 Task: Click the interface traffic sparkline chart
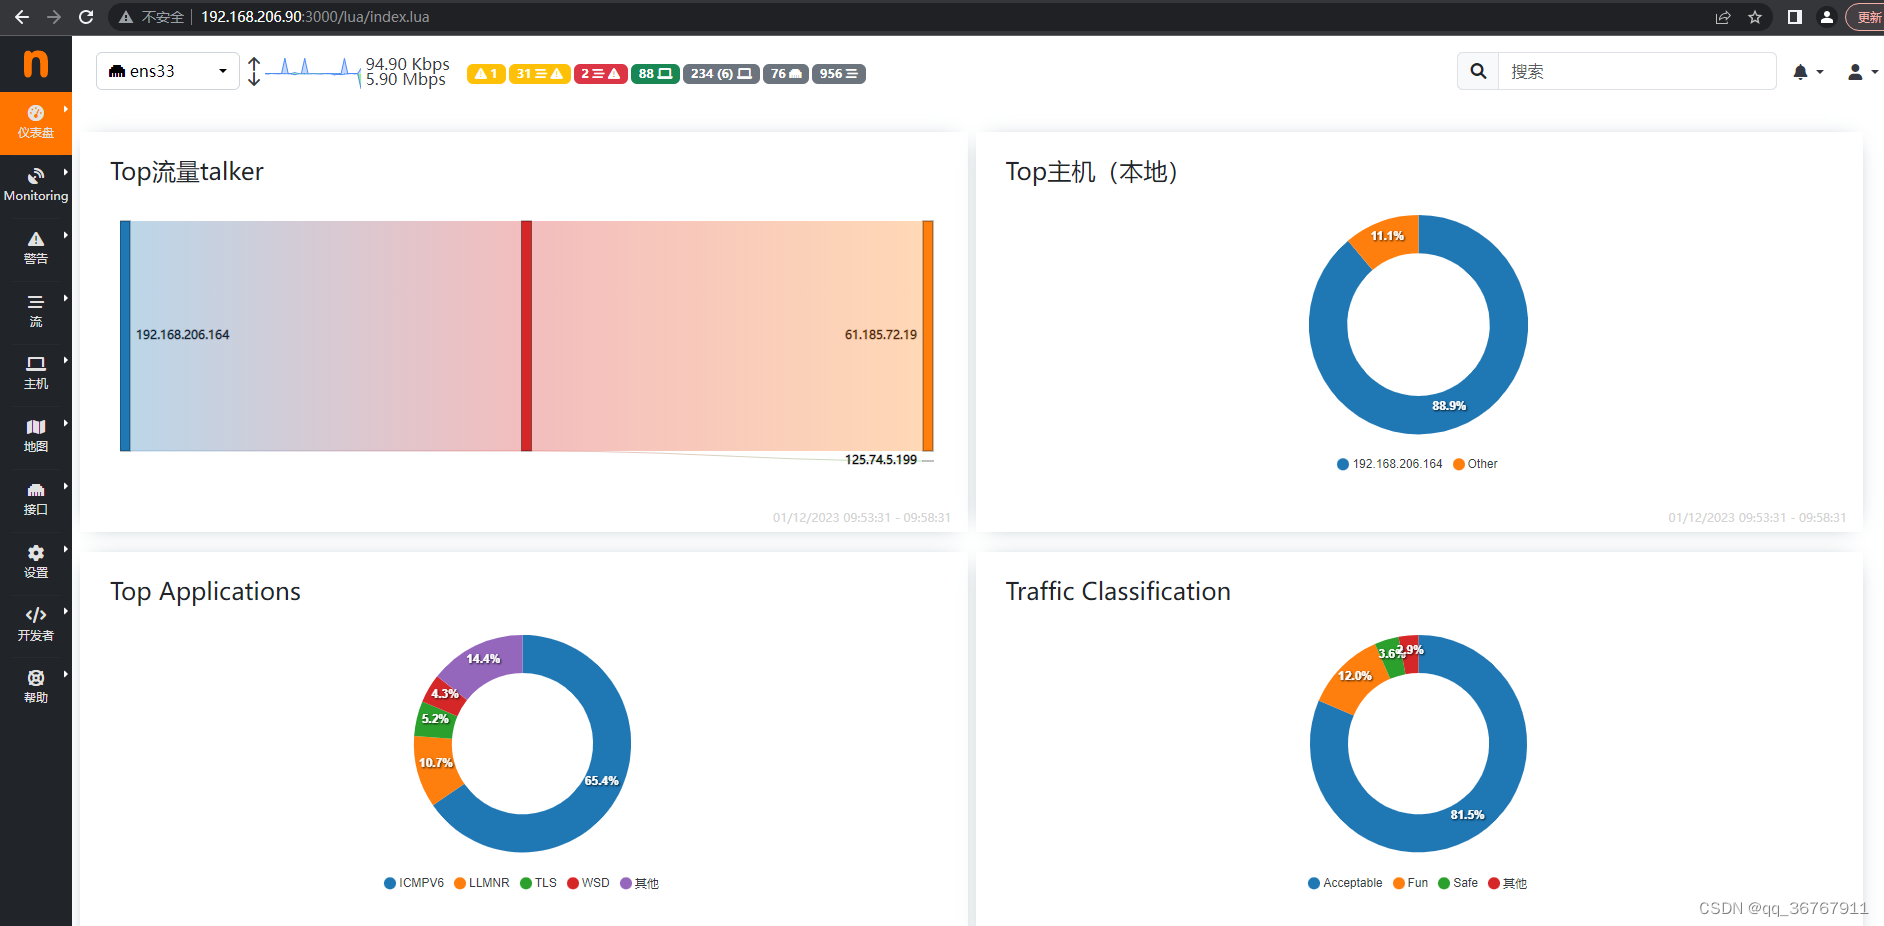click(x=313, y=70)
